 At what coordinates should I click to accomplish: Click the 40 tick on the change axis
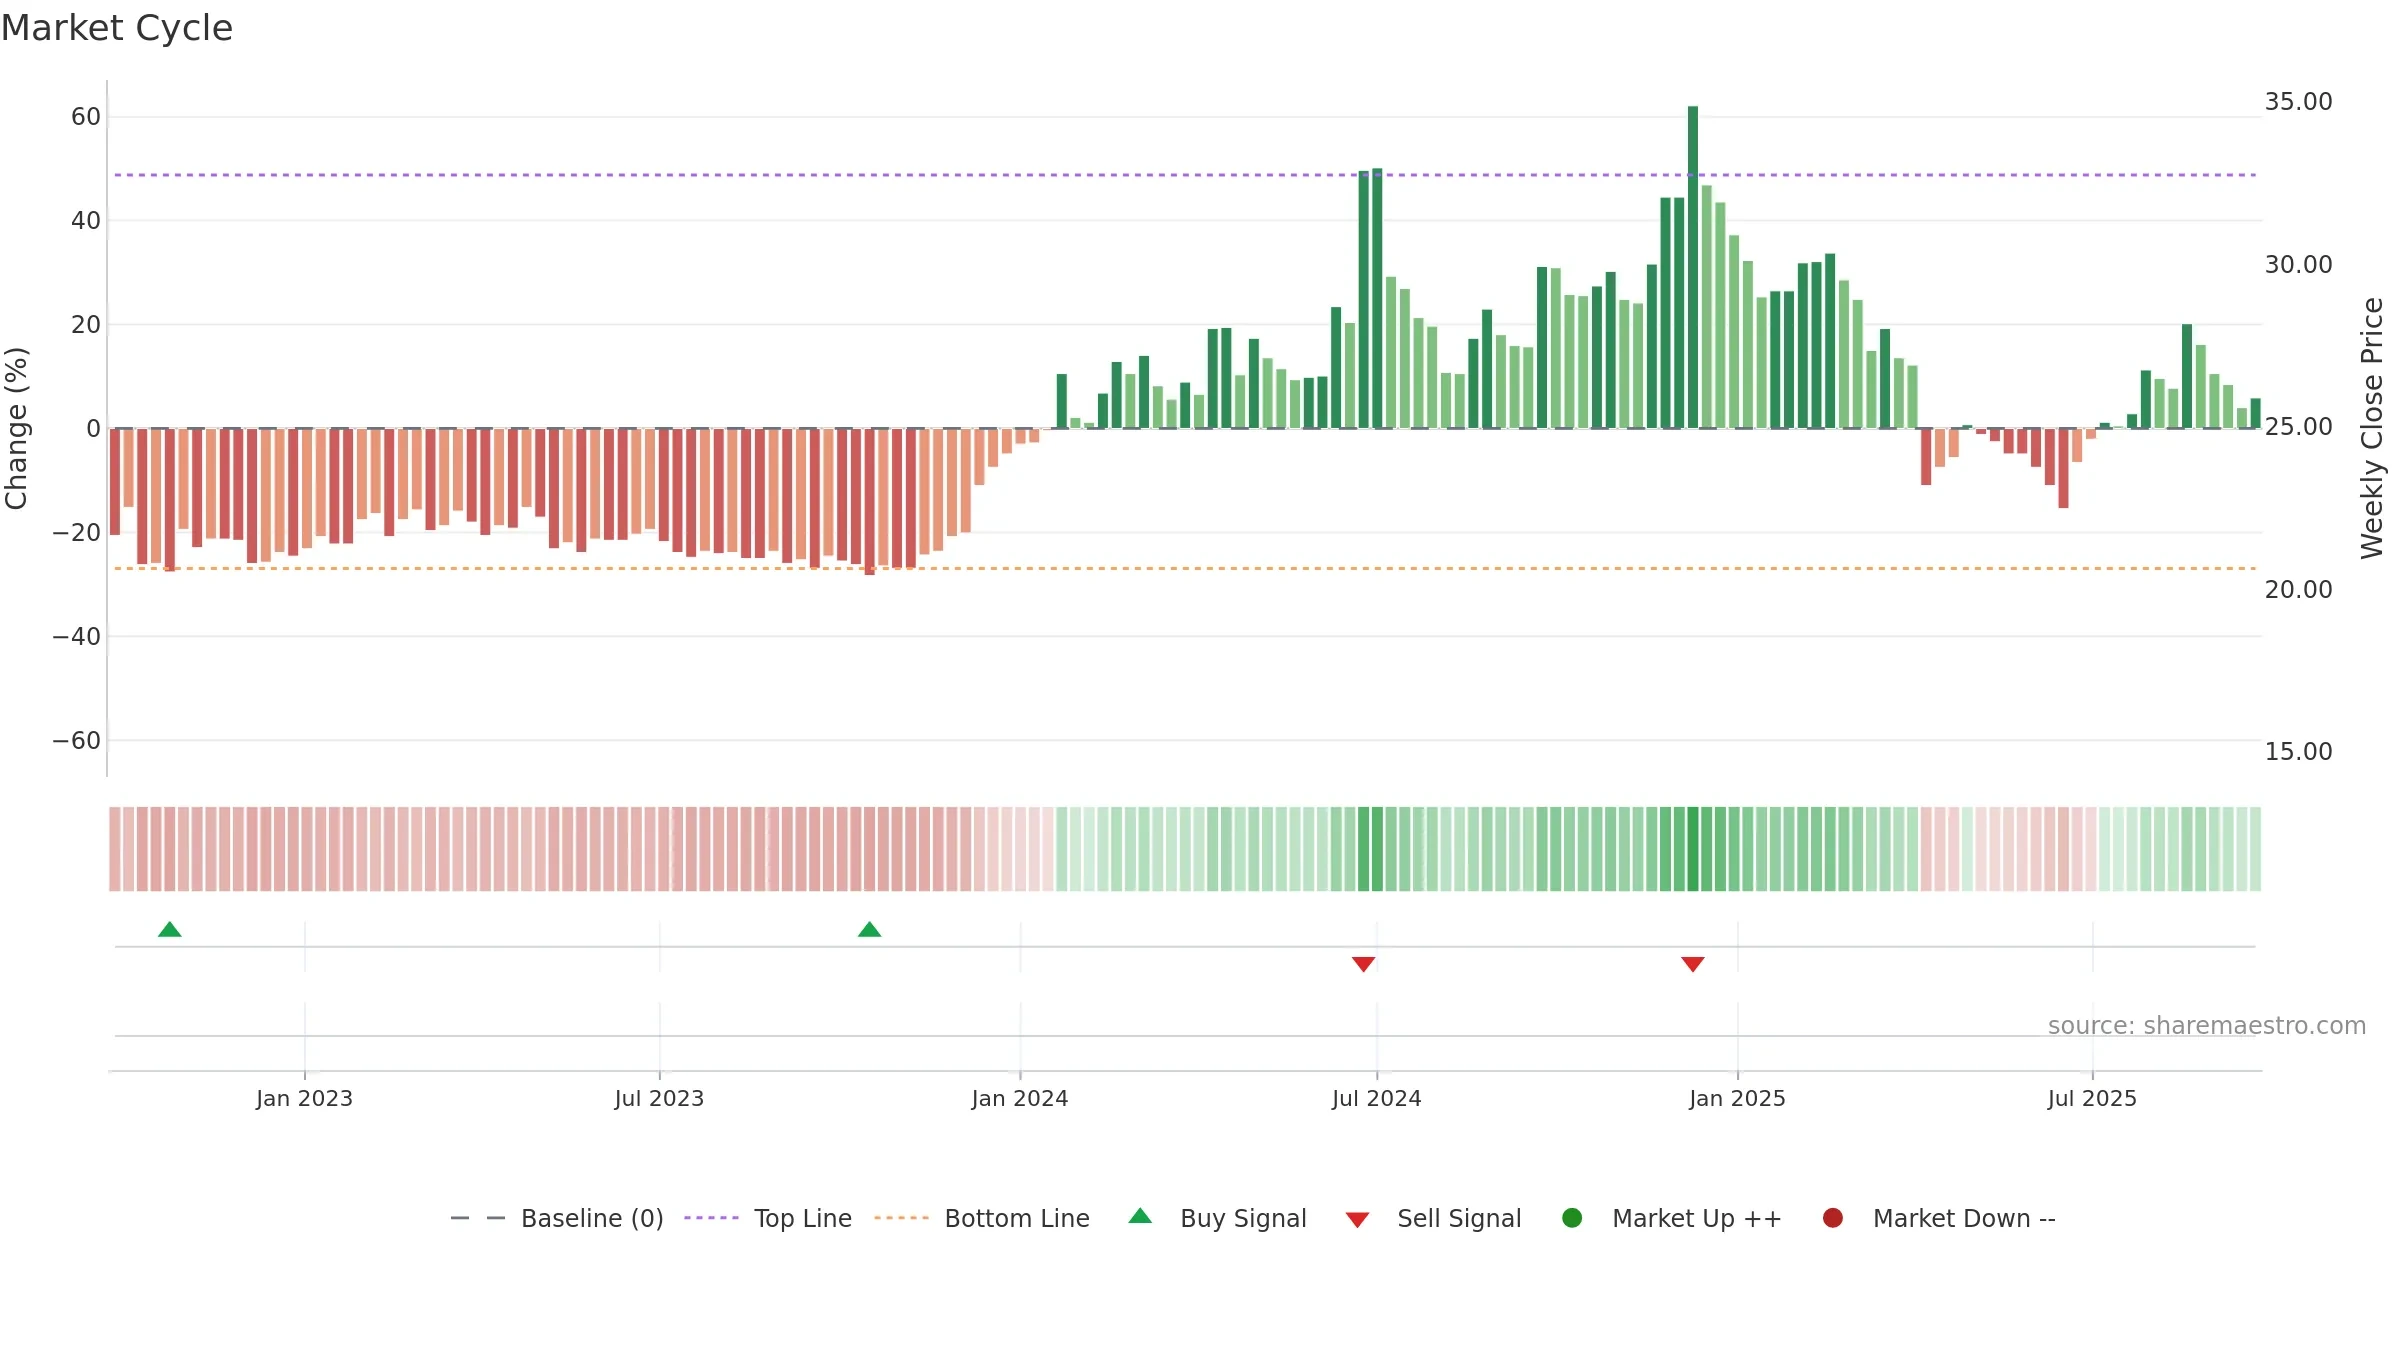(86, 221)
